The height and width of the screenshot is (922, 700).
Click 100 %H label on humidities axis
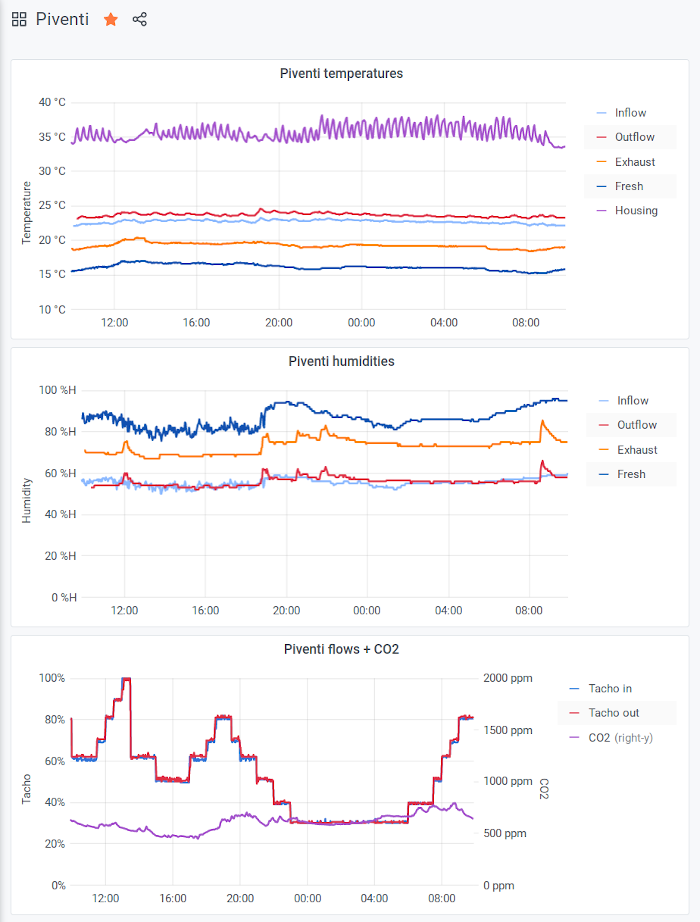click(x=57, y=390)
